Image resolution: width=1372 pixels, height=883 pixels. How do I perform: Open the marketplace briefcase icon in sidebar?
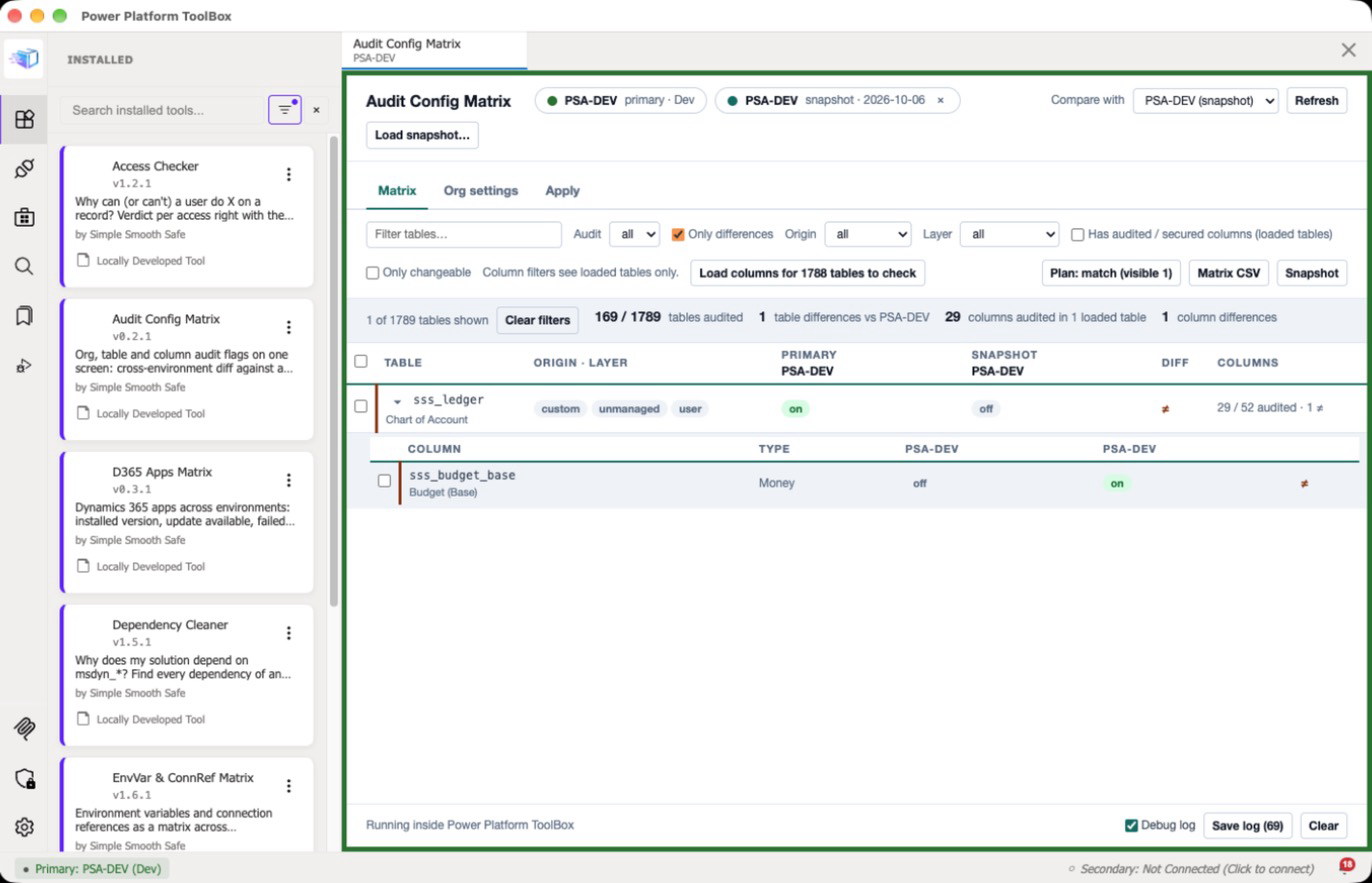click(24, 217)
